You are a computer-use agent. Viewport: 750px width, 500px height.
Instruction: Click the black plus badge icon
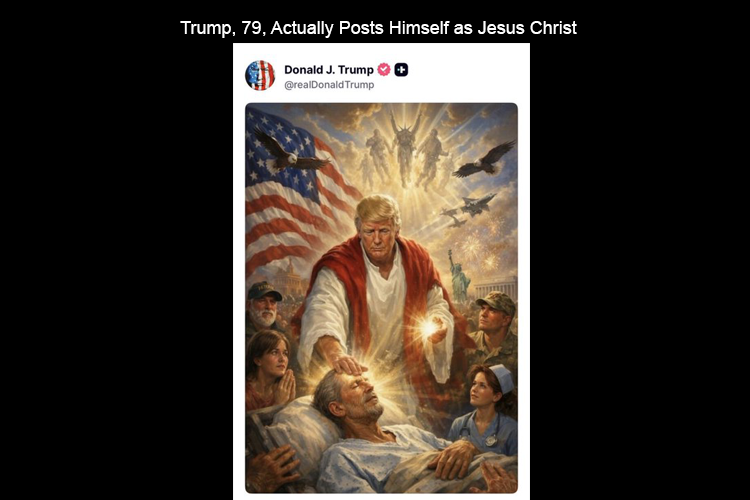click(x=401, y=70)
